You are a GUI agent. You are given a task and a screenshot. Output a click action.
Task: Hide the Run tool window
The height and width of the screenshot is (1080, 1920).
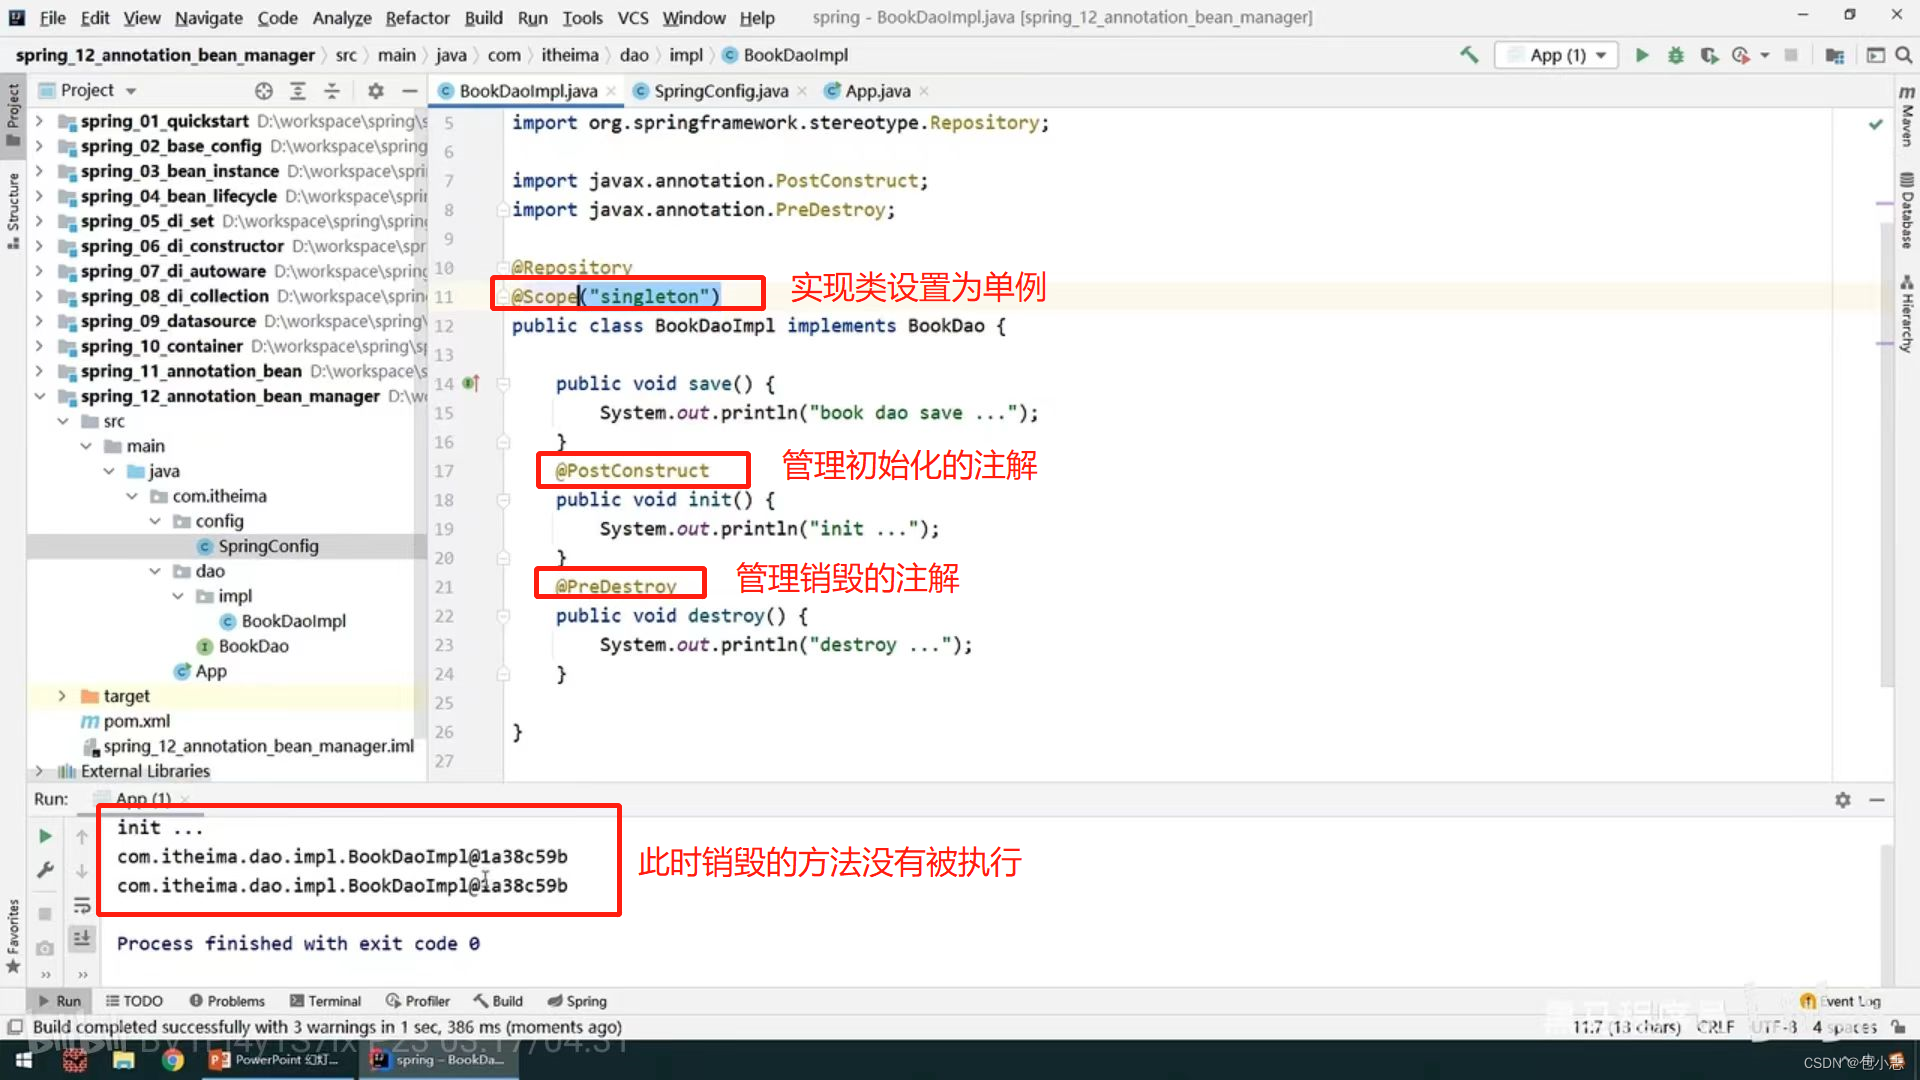[1877, 800]
